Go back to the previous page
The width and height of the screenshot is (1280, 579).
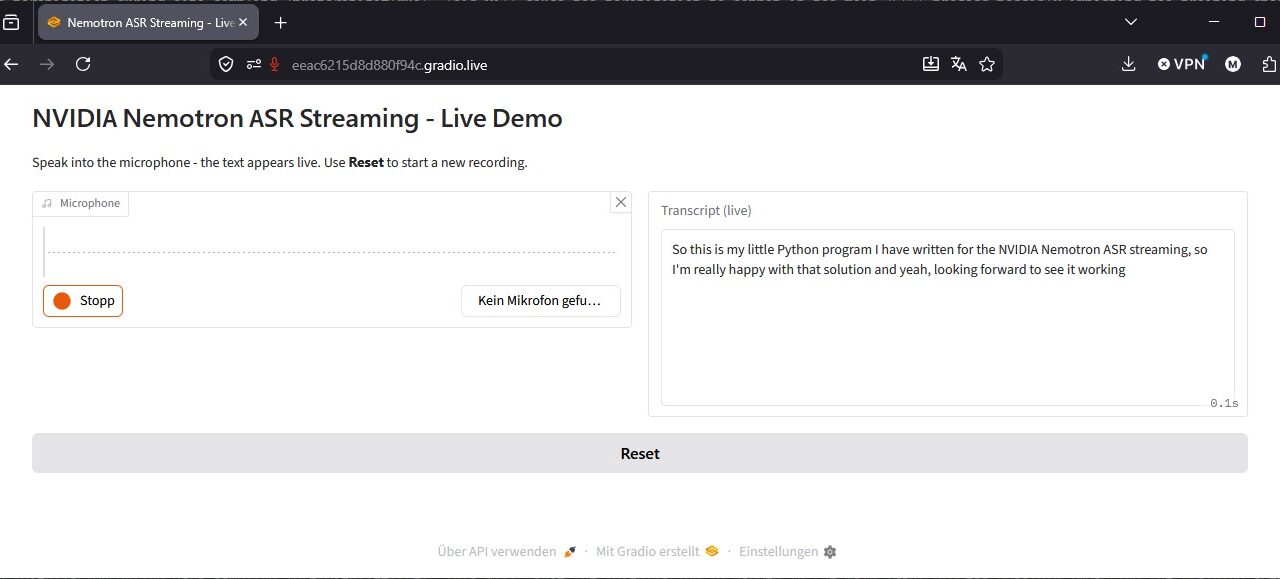[x=12, y=64]
